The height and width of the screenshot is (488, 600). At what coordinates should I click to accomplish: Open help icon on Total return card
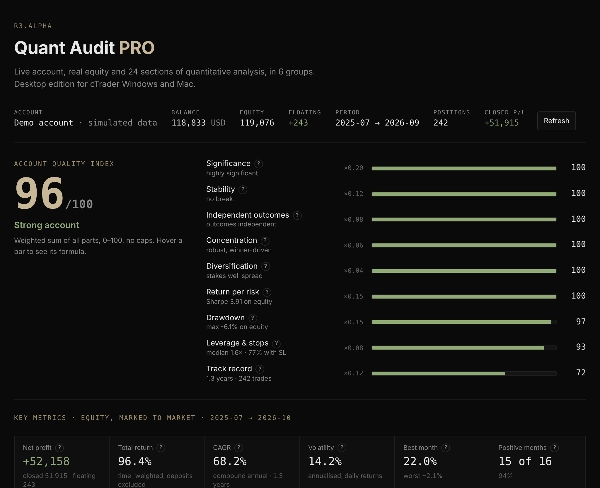(x=161, y=447)
